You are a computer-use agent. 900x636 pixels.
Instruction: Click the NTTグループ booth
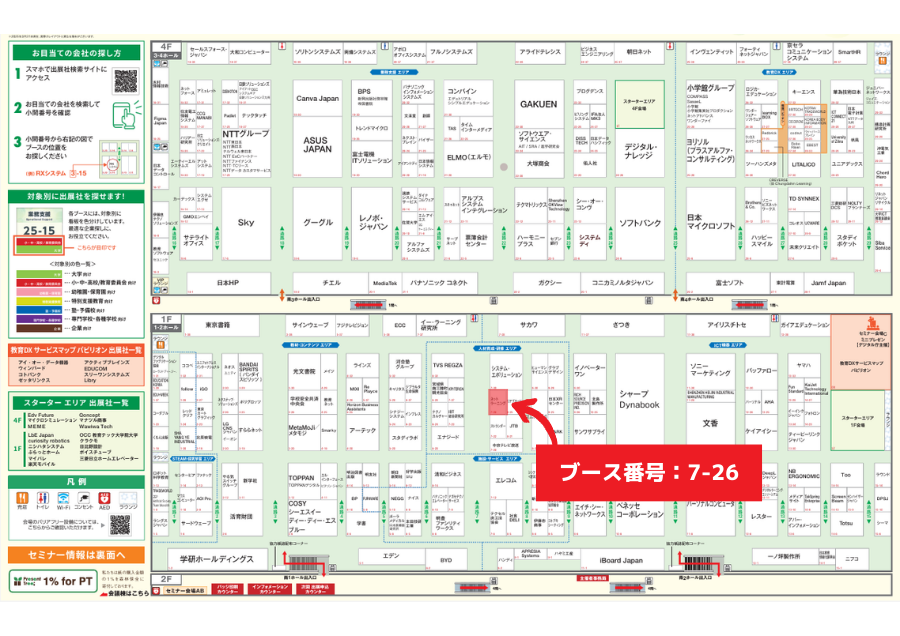click(246, 152)
